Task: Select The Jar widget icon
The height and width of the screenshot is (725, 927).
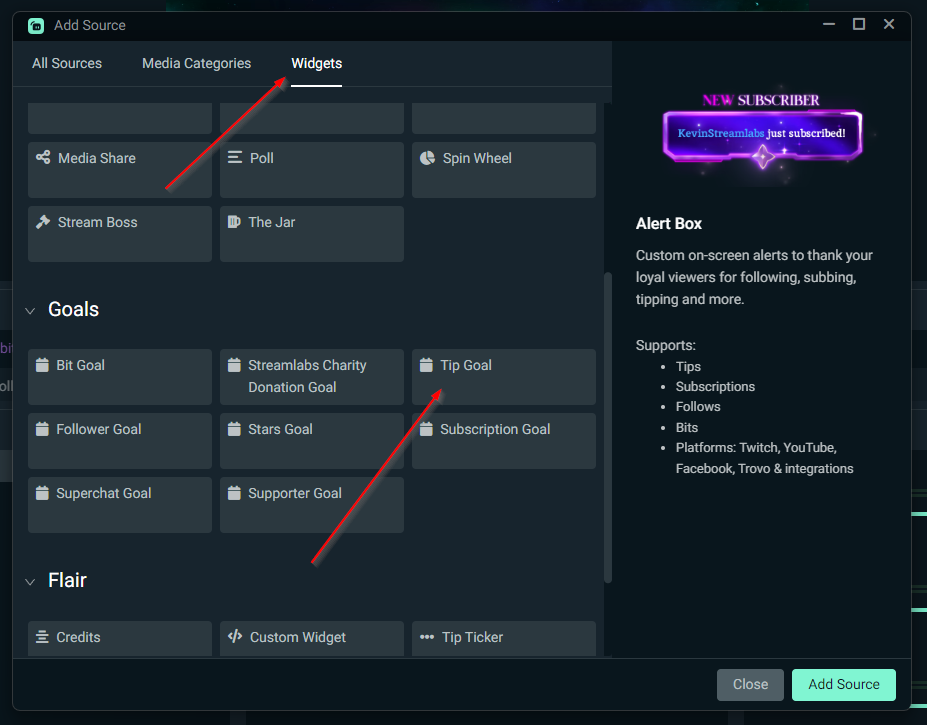Action: pyautogui.click(x=232, y=221)
